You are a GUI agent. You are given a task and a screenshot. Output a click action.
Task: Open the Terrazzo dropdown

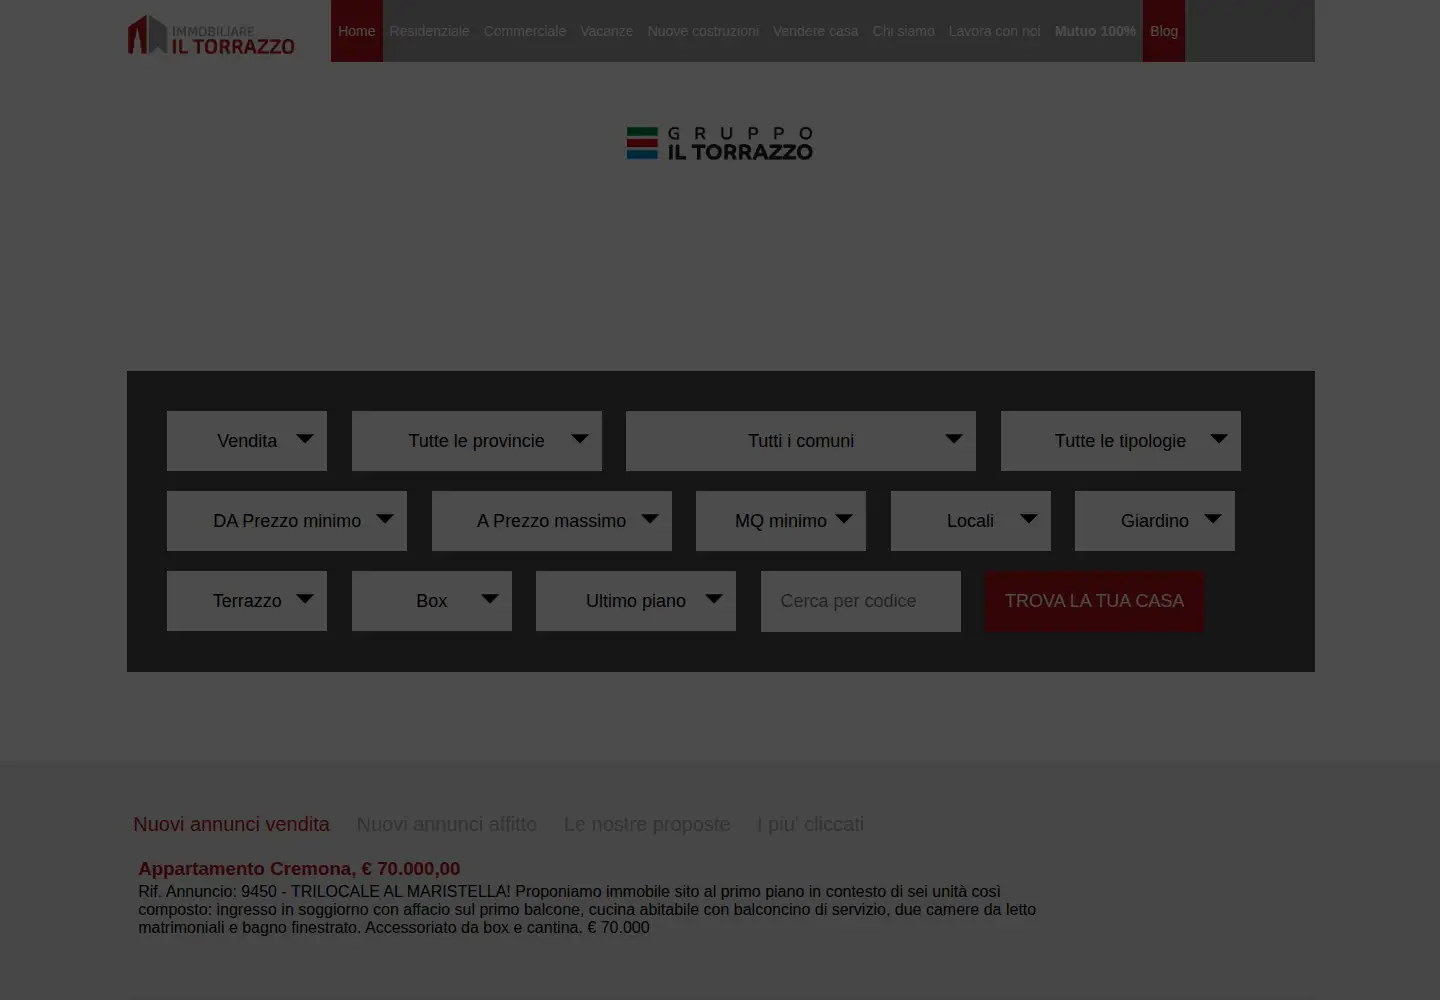(247, 601)
